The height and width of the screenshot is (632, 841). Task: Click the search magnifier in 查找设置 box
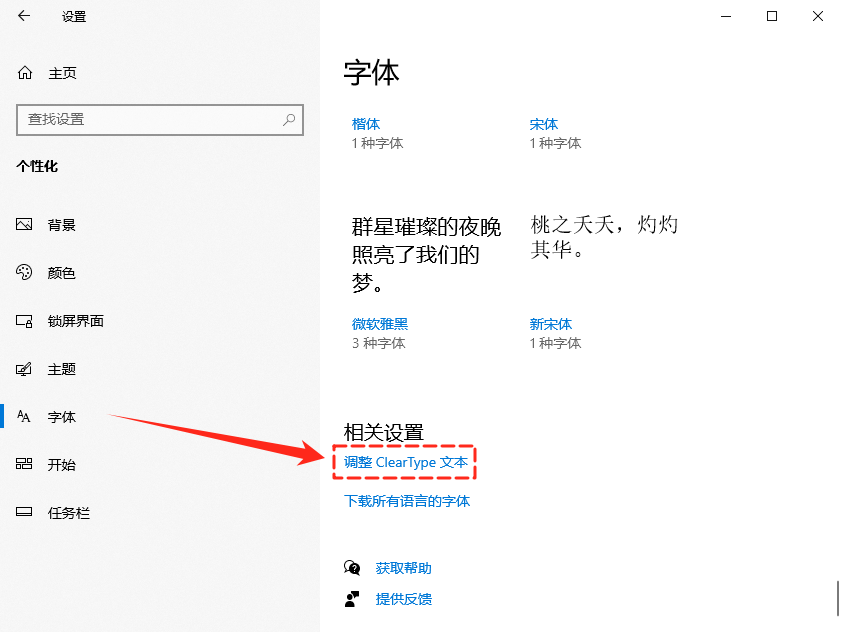coord(288,120)
